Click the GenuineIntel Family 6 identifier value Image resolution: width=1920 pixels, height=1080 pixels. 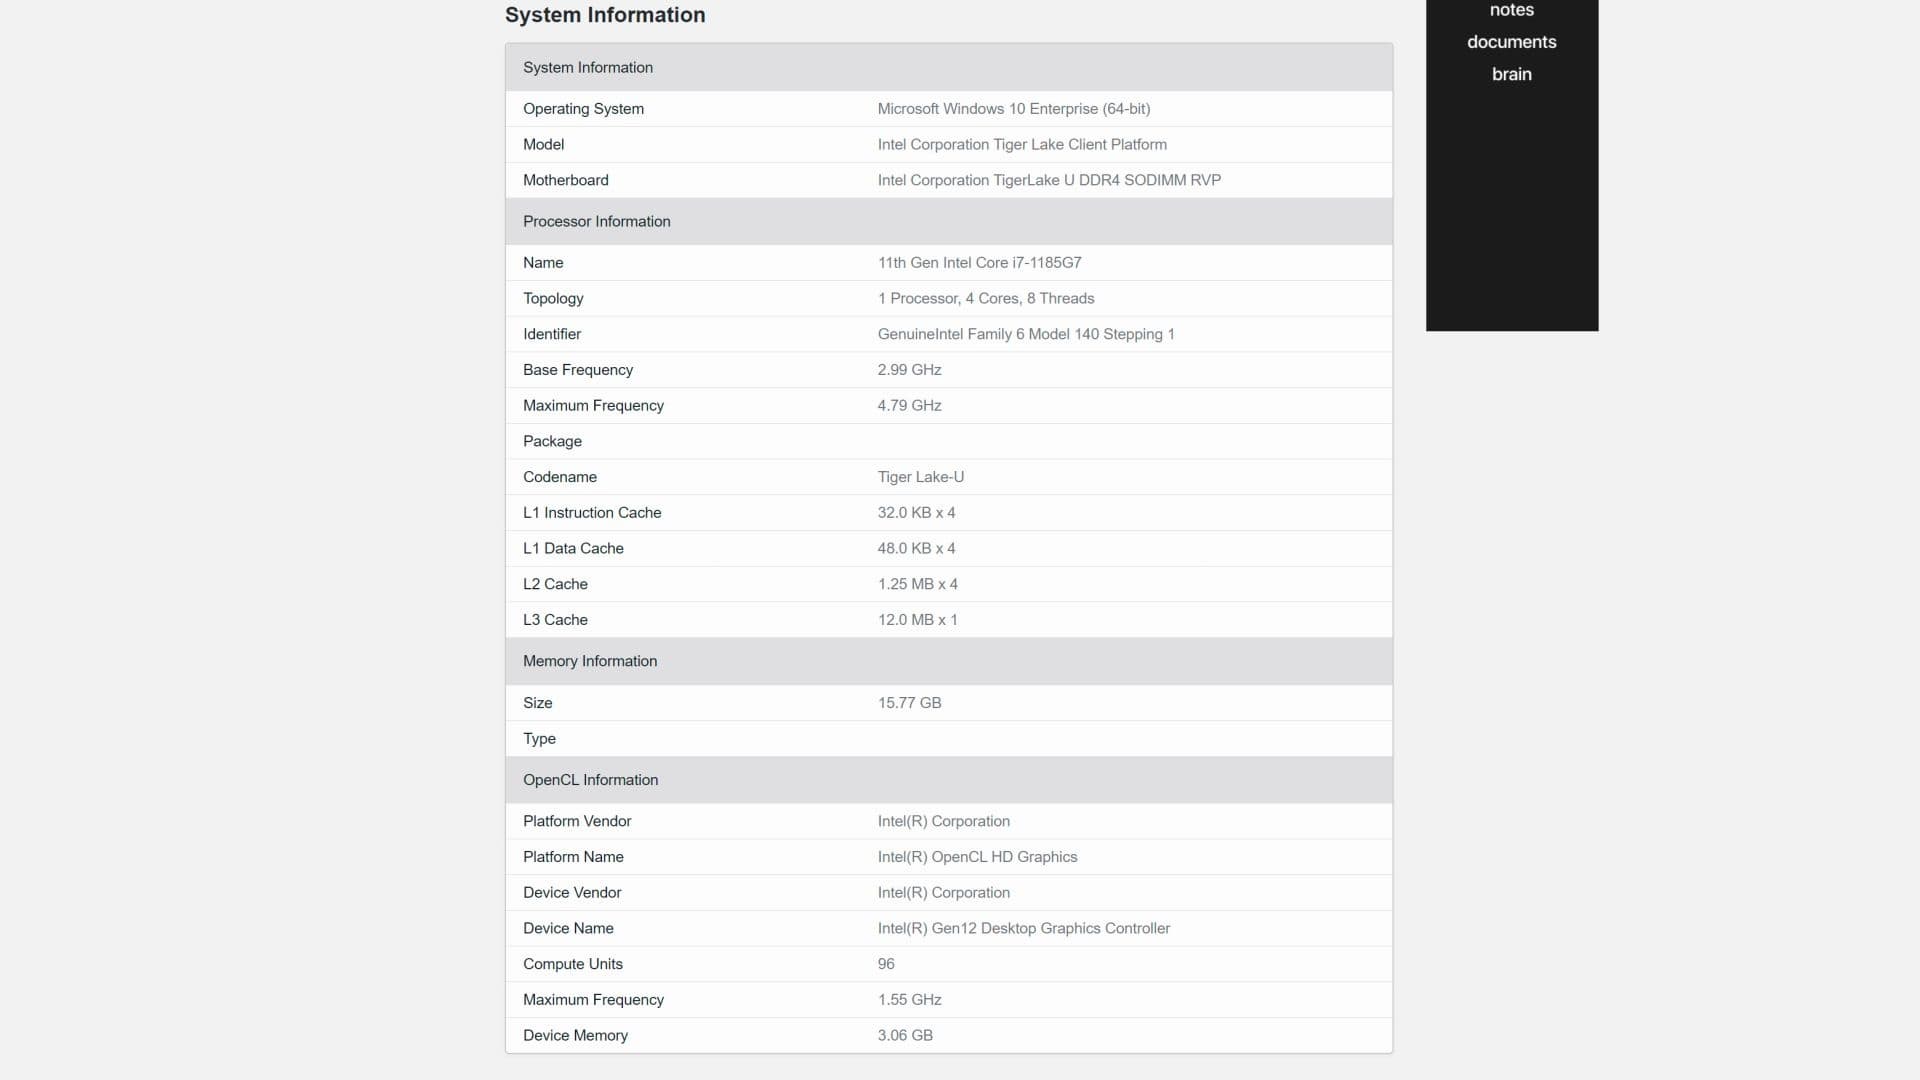pos(1025,334)
